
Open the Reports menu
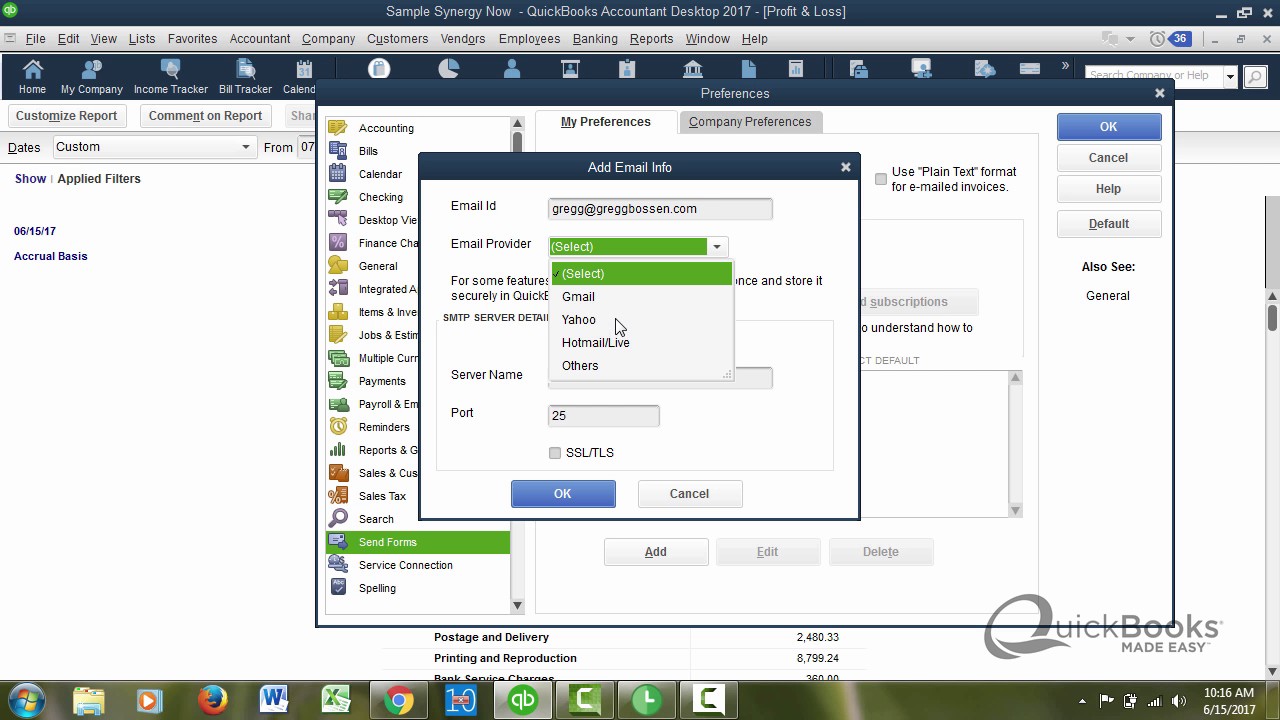[x=651, y=39]
